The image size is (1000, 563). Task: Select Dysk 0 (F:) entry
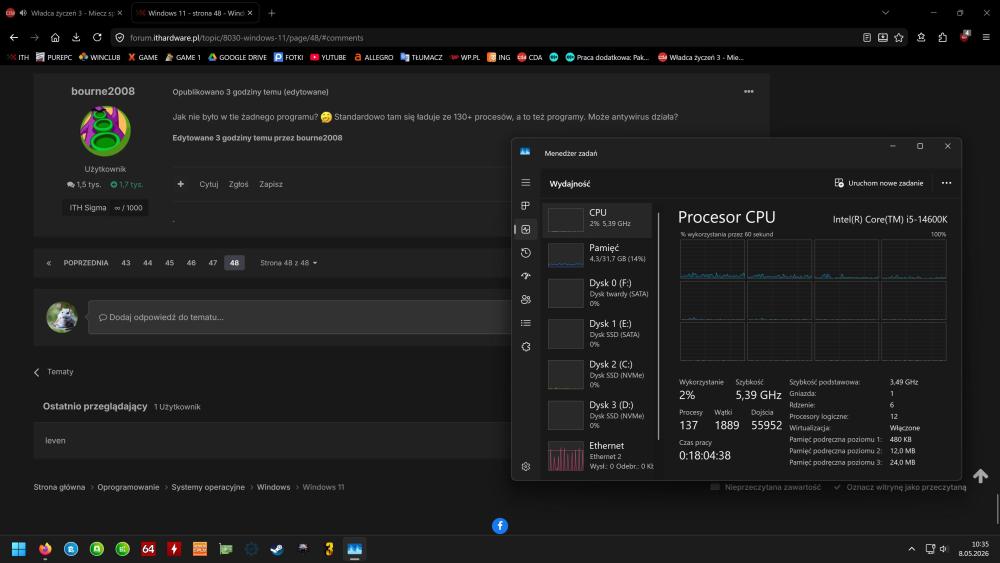(x=598, y=293)
